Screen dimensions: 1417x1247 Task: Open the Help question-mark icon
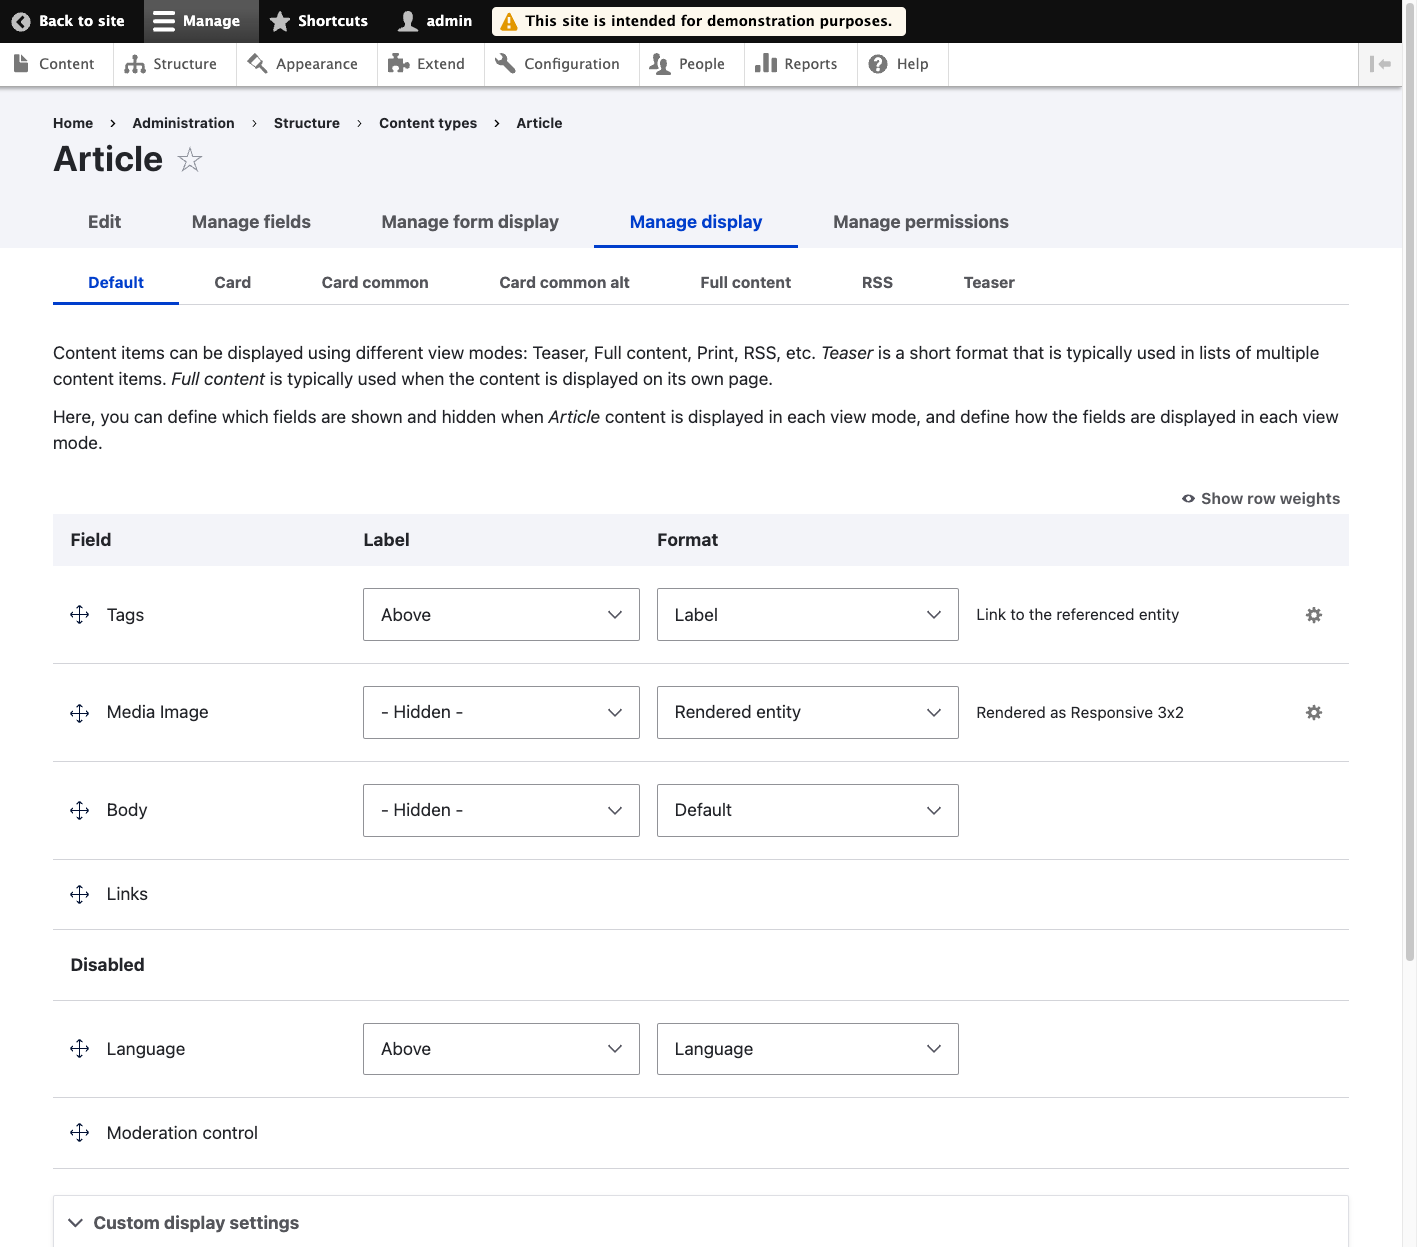click(877, 63)
